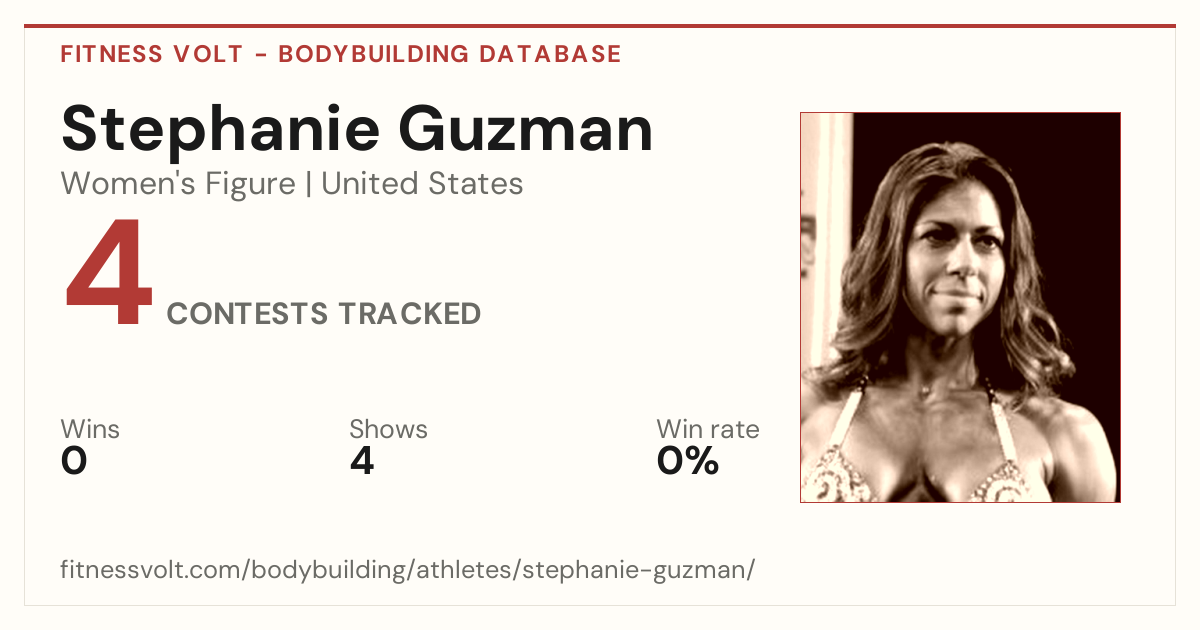
Task: Select the Women's Figure division text
Action: pos(178,184)
